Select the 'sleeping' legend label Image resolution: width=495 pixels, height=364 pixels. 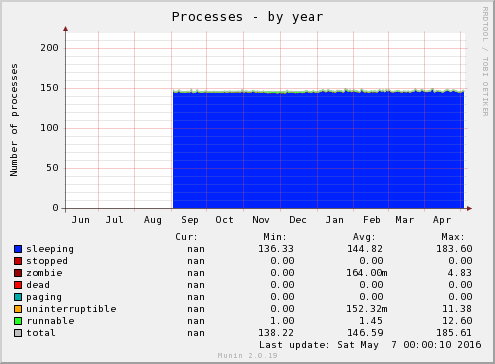50,249
